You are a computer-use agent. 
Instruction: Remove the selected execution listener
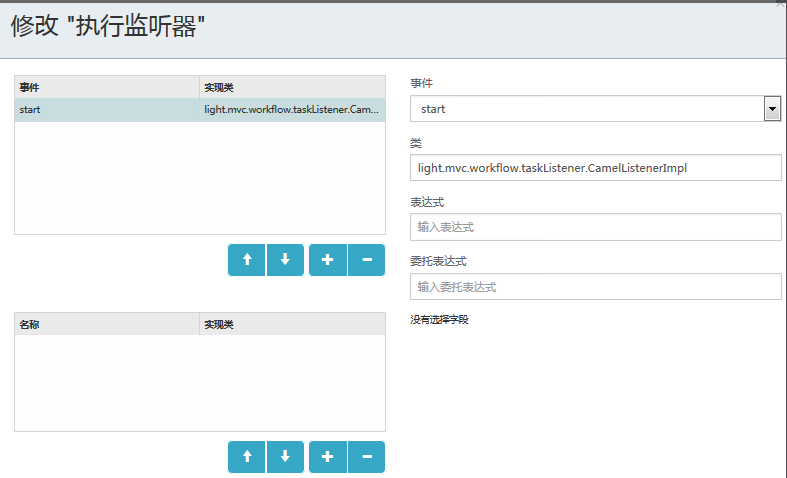(366, 260)
